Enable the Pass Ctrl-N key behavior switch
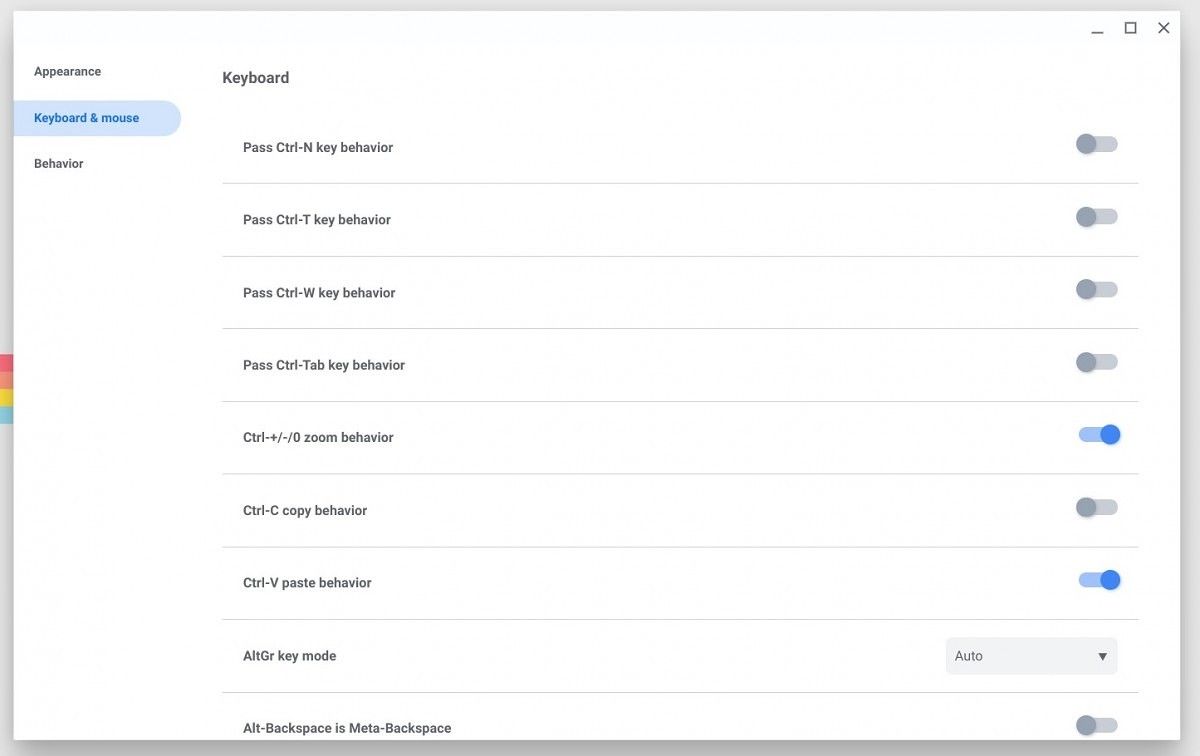This screenshot has width=1200, height=756. point(1097,144)
